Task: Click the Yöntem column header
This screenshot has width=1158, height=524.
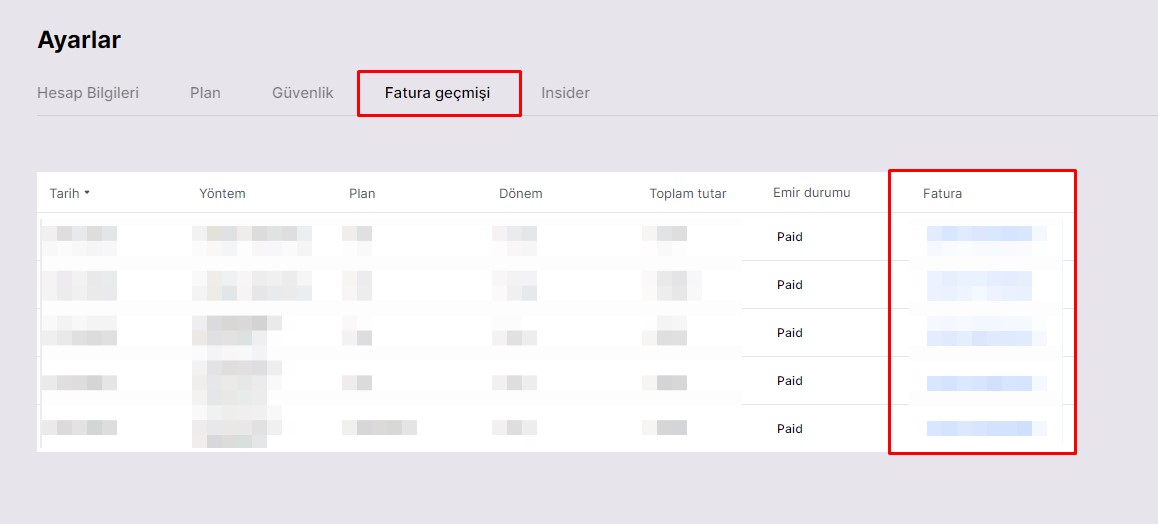Action: click(x=222, y=193)
